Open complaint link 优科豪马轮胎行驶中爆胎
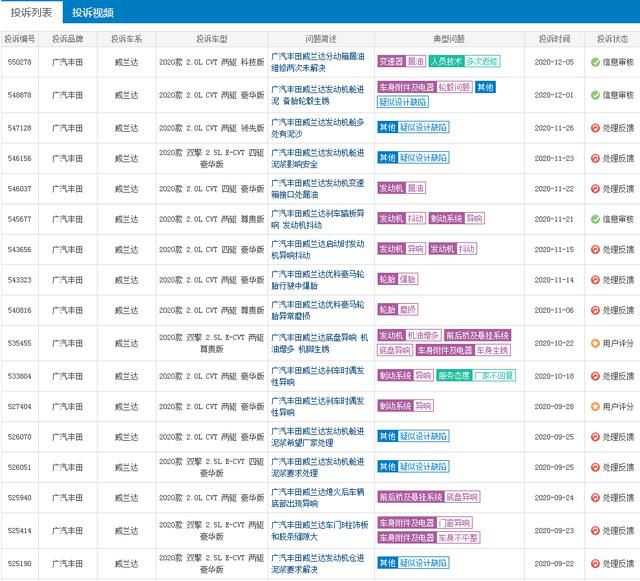This screenshot has width=640, height=581. click(318, 280)
